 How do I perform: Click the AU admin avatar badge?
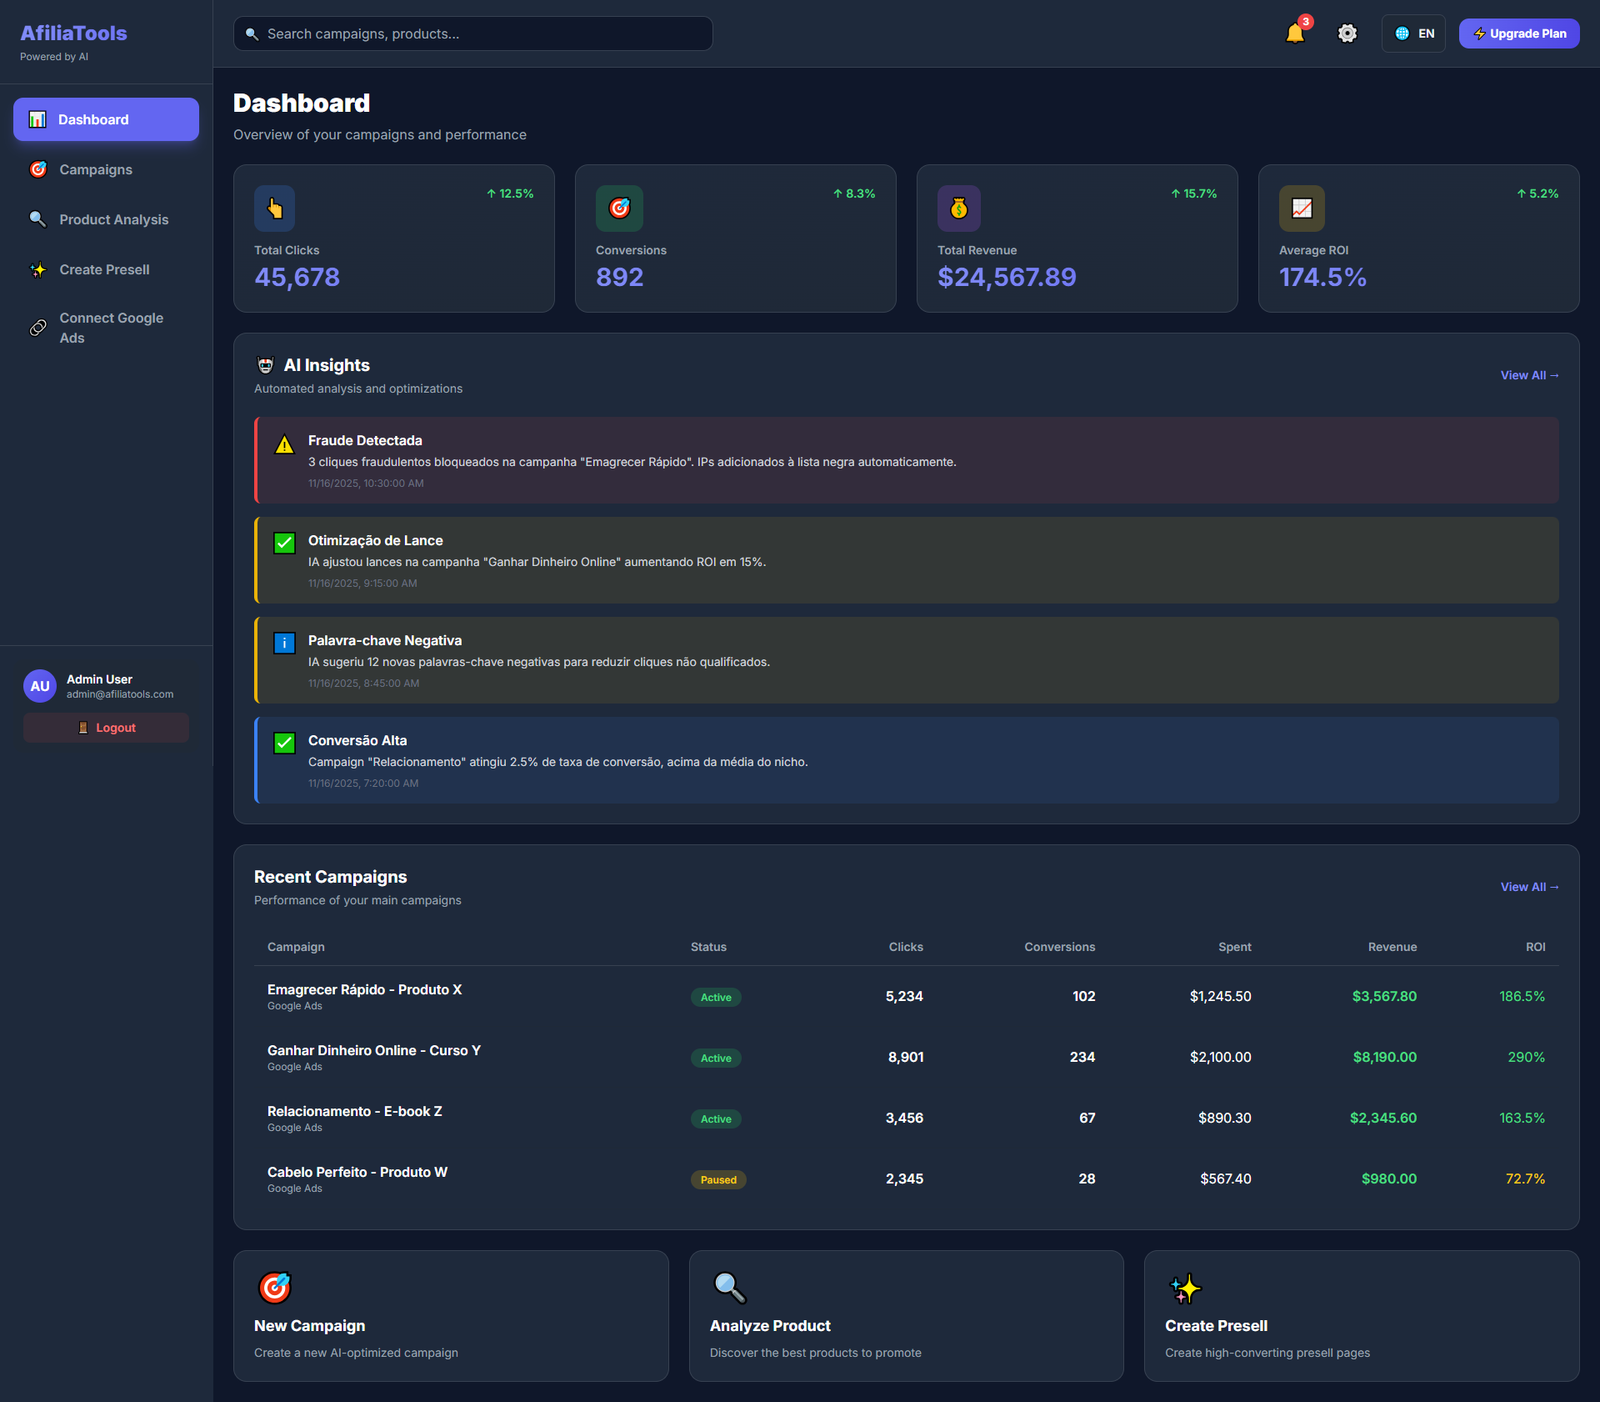39,686
